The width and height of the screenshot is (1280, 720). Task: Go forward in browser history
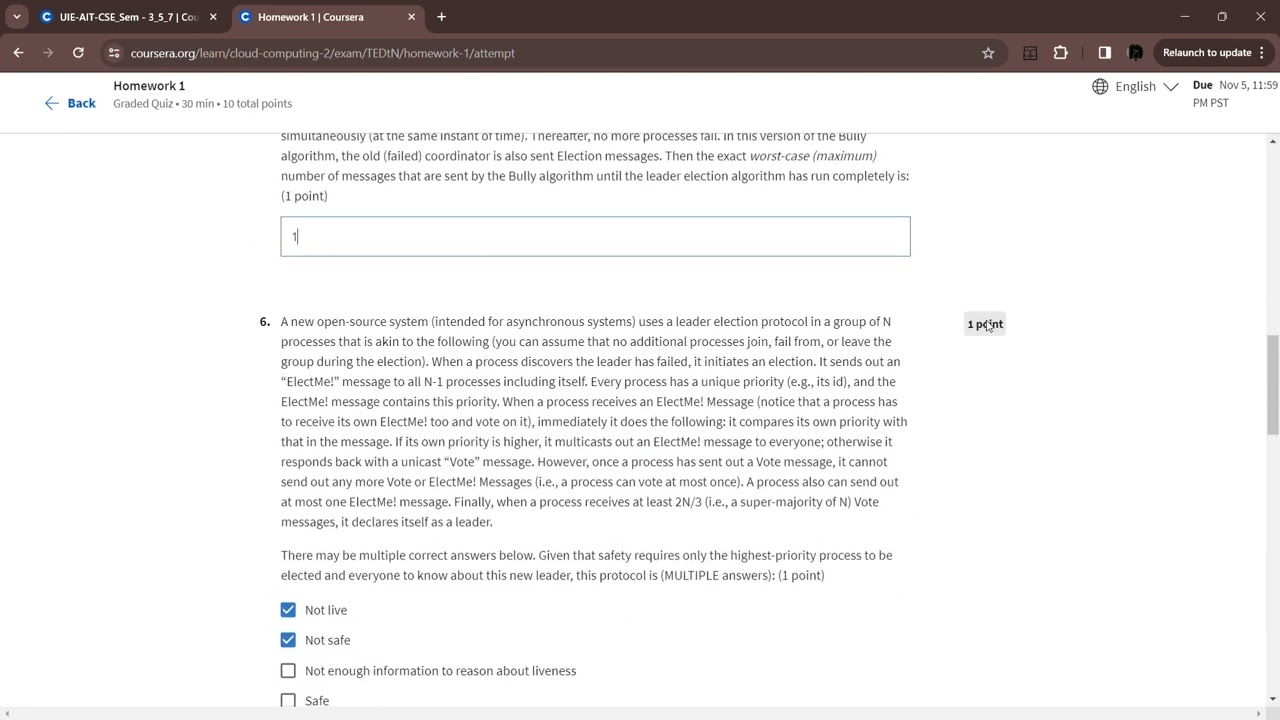47,53
